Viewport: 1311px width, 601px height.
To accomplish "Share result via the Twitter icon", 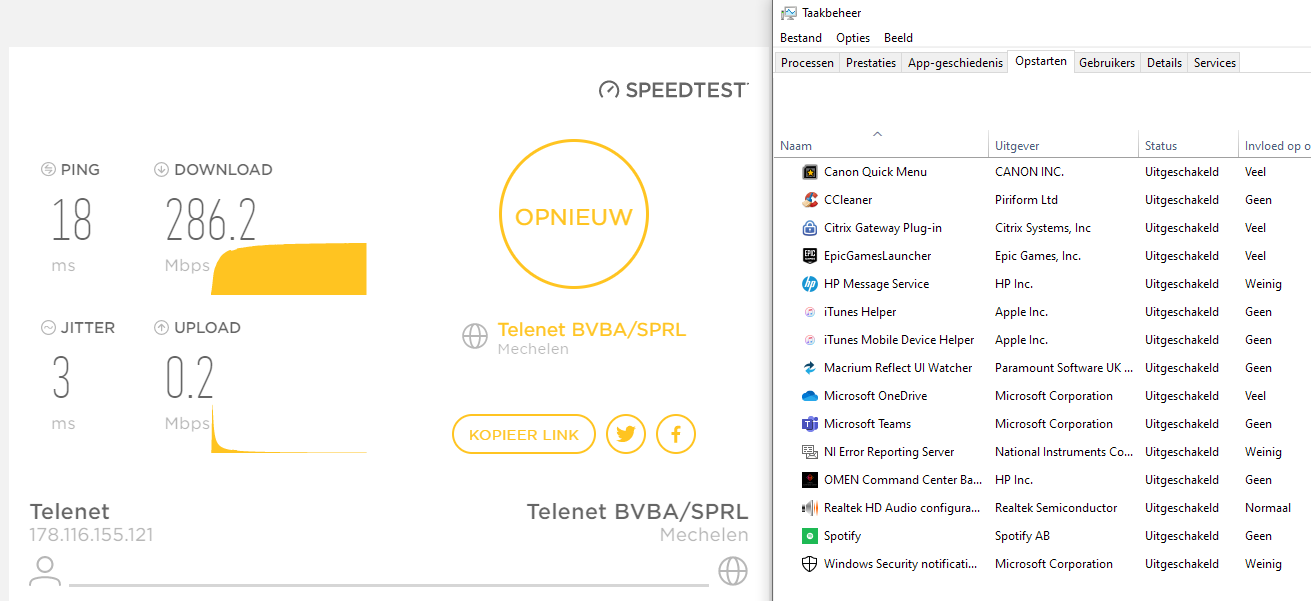I will click(x=626, y=435).
